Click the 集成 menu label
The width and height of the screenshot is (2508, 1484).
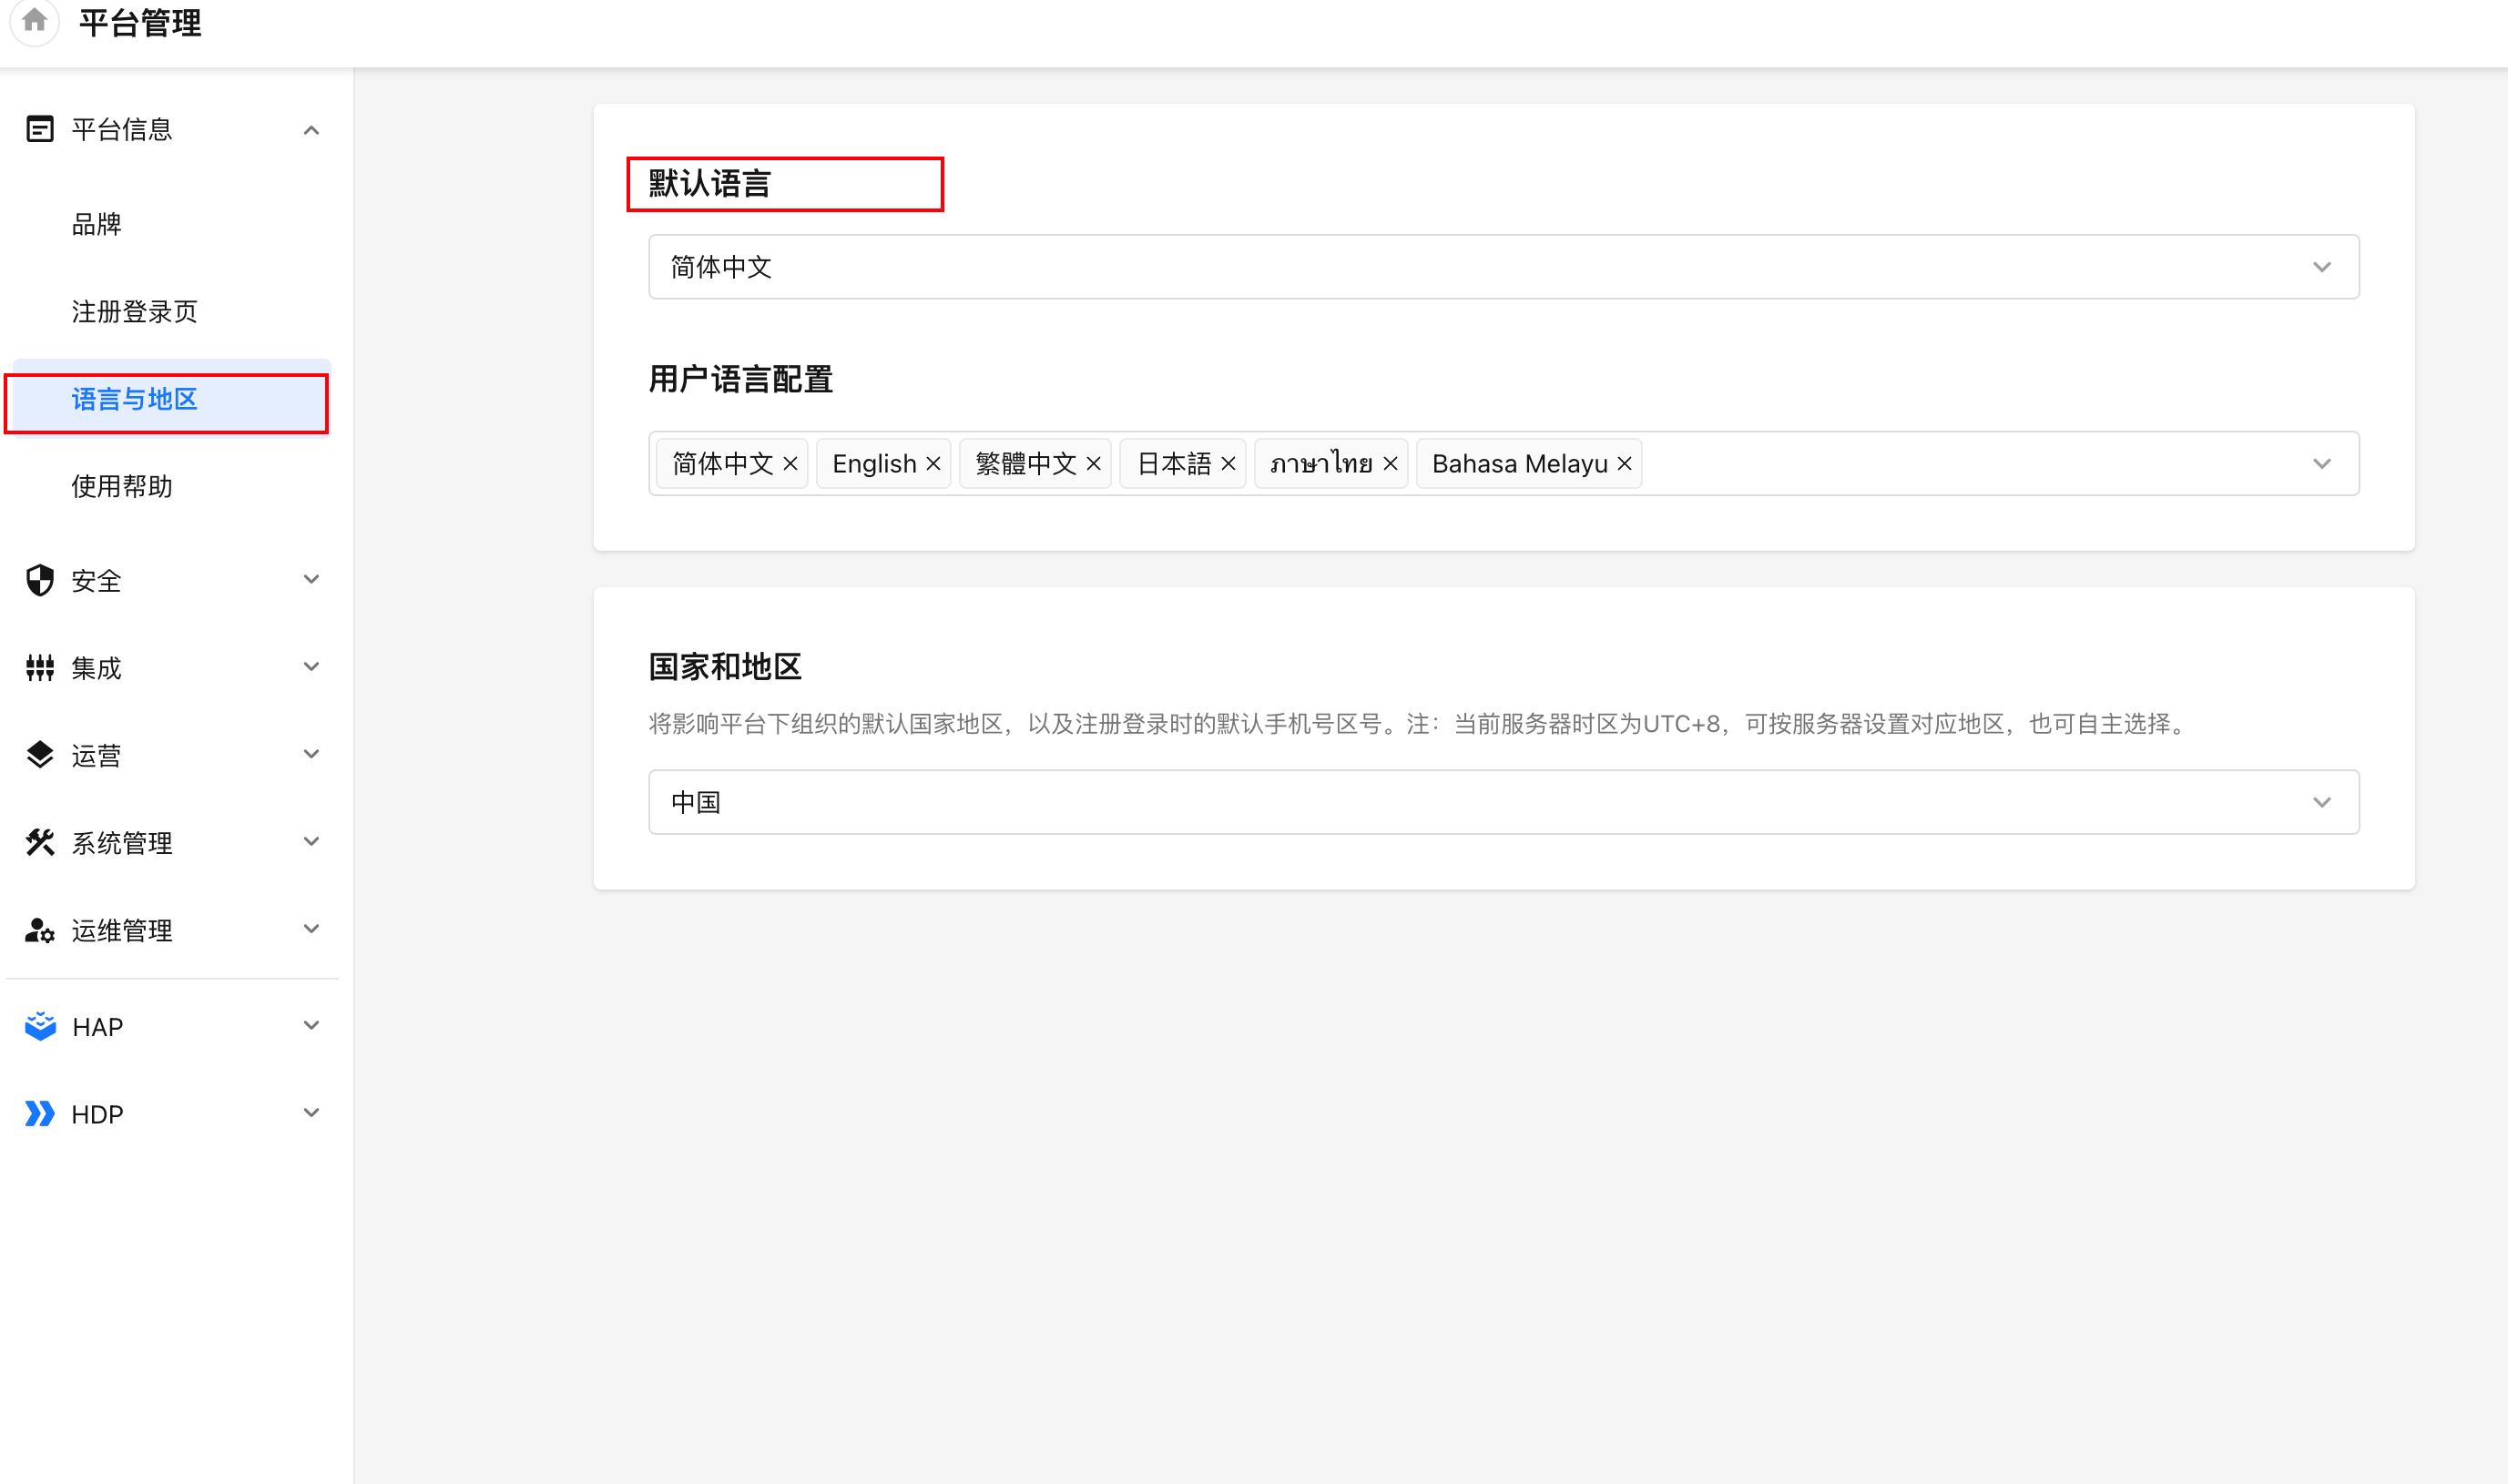tap(96, 668)
